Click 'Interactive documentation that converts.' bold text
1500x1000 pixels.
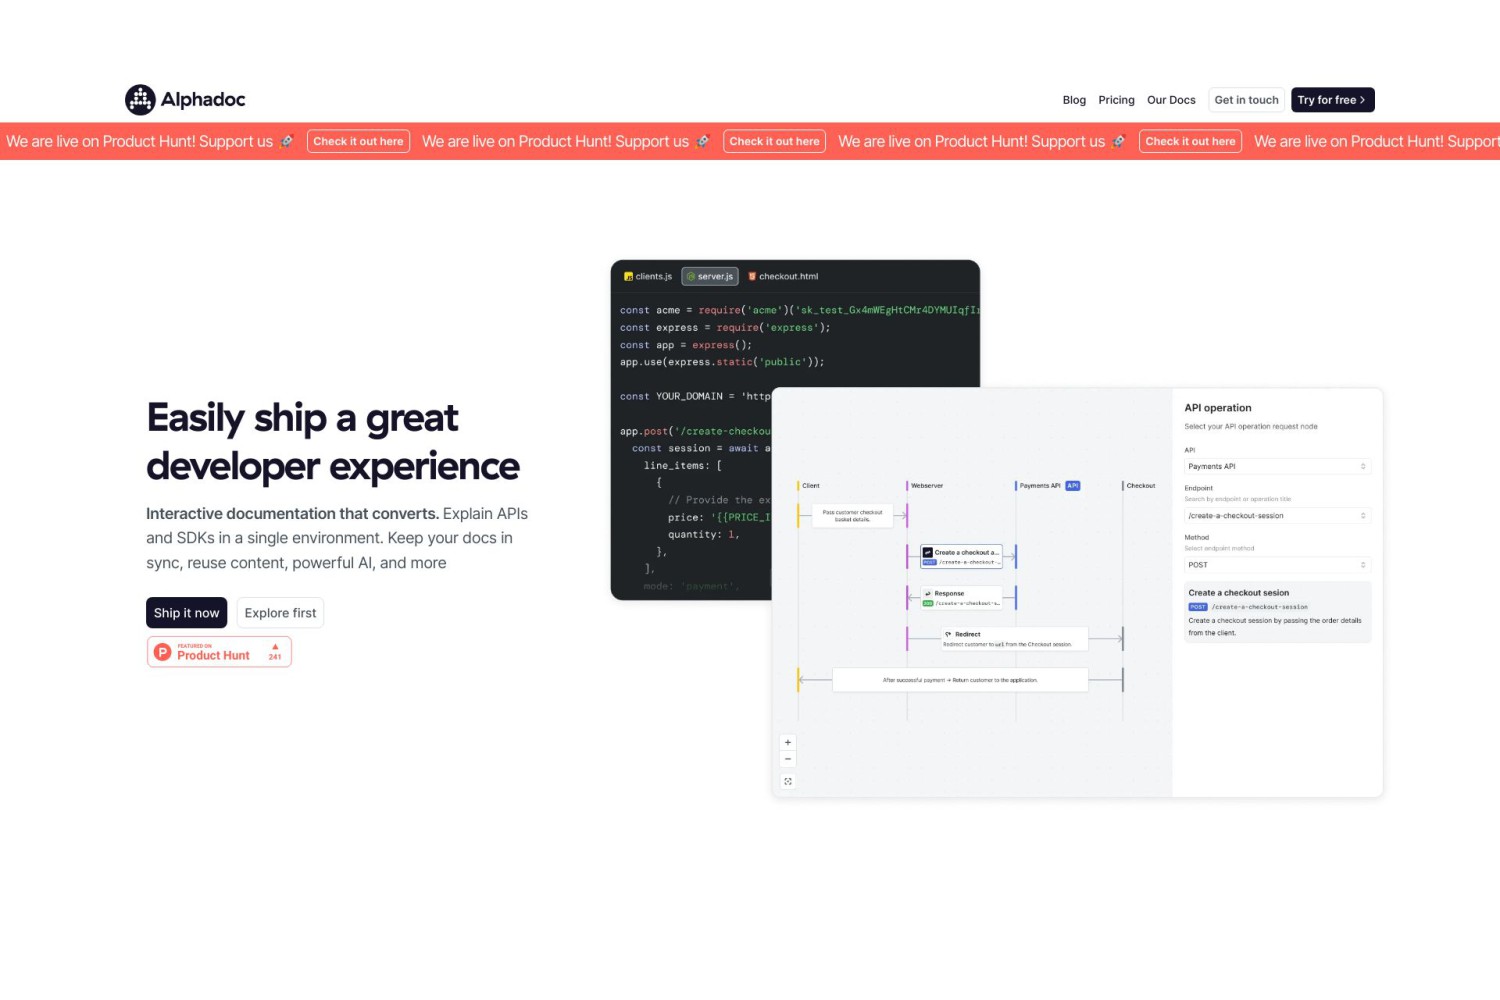click(293, 514)
